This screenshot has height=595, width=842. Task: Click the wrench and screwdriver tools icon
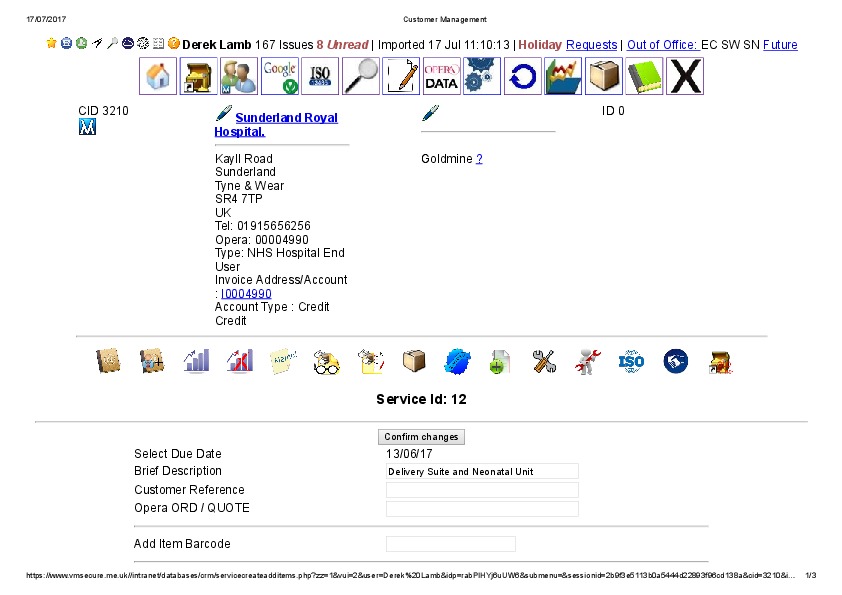(x=544, y=362)
